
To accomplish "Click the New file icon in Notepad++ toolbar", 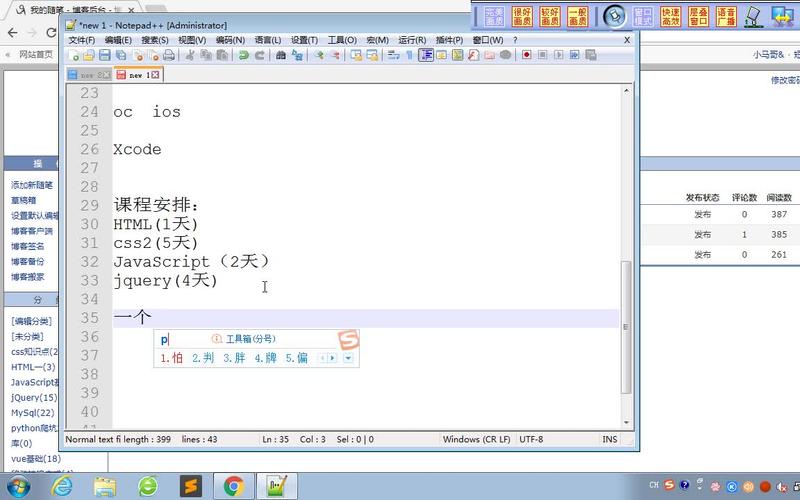I will (73, 55).
